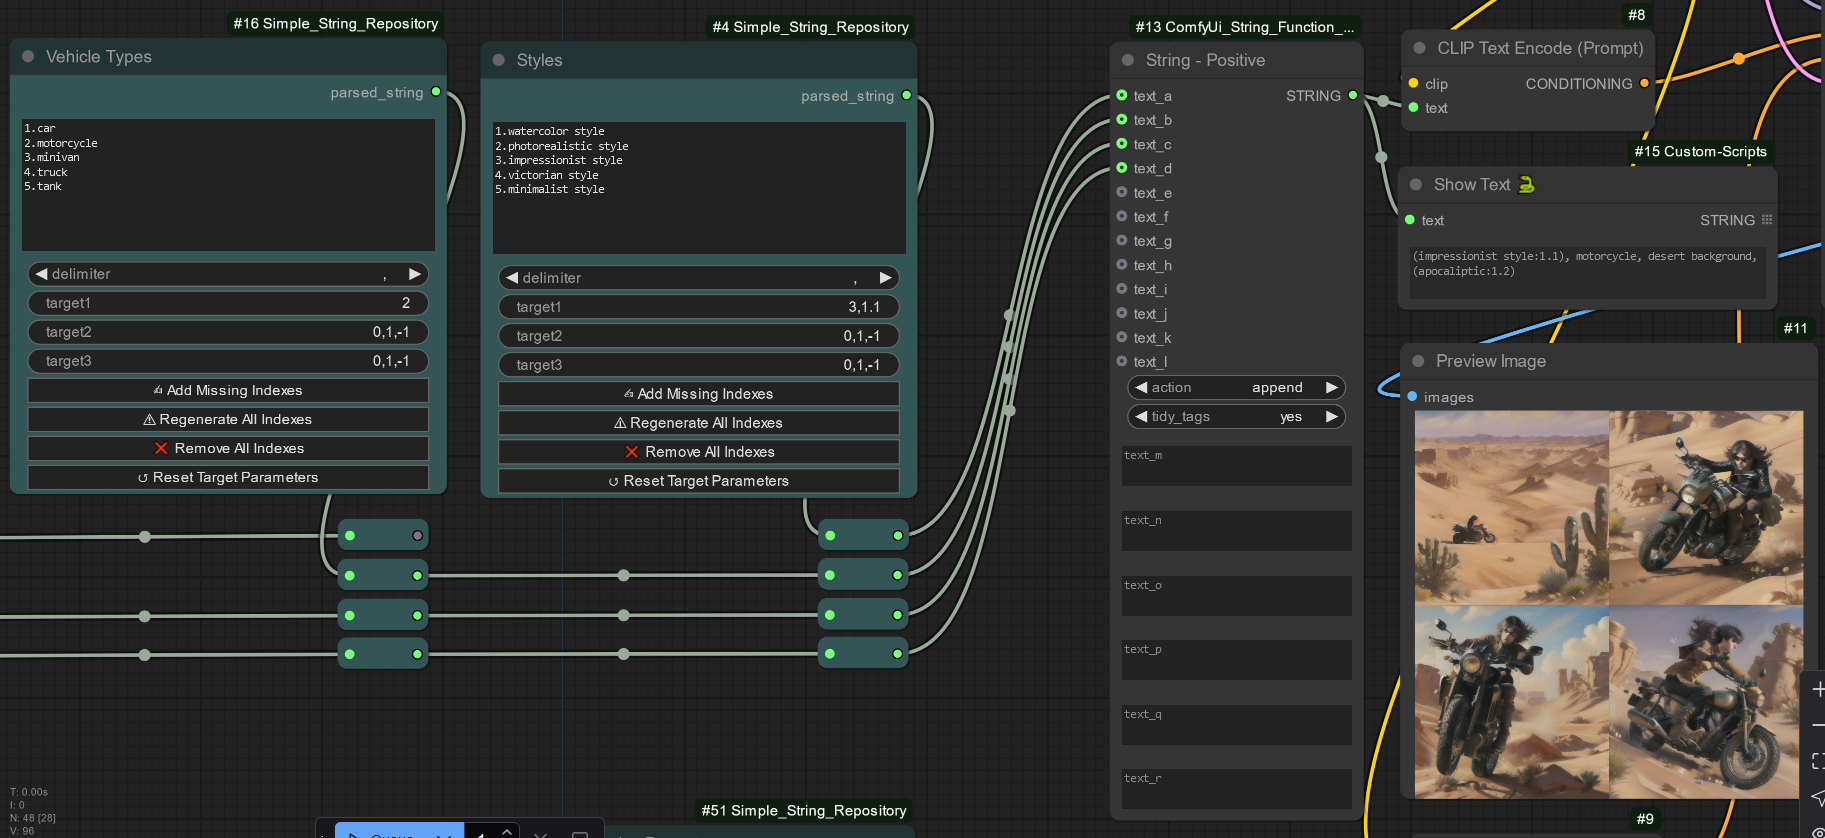
Task: Click the parsed_string output port on Styles
Action: coord(907,96)
